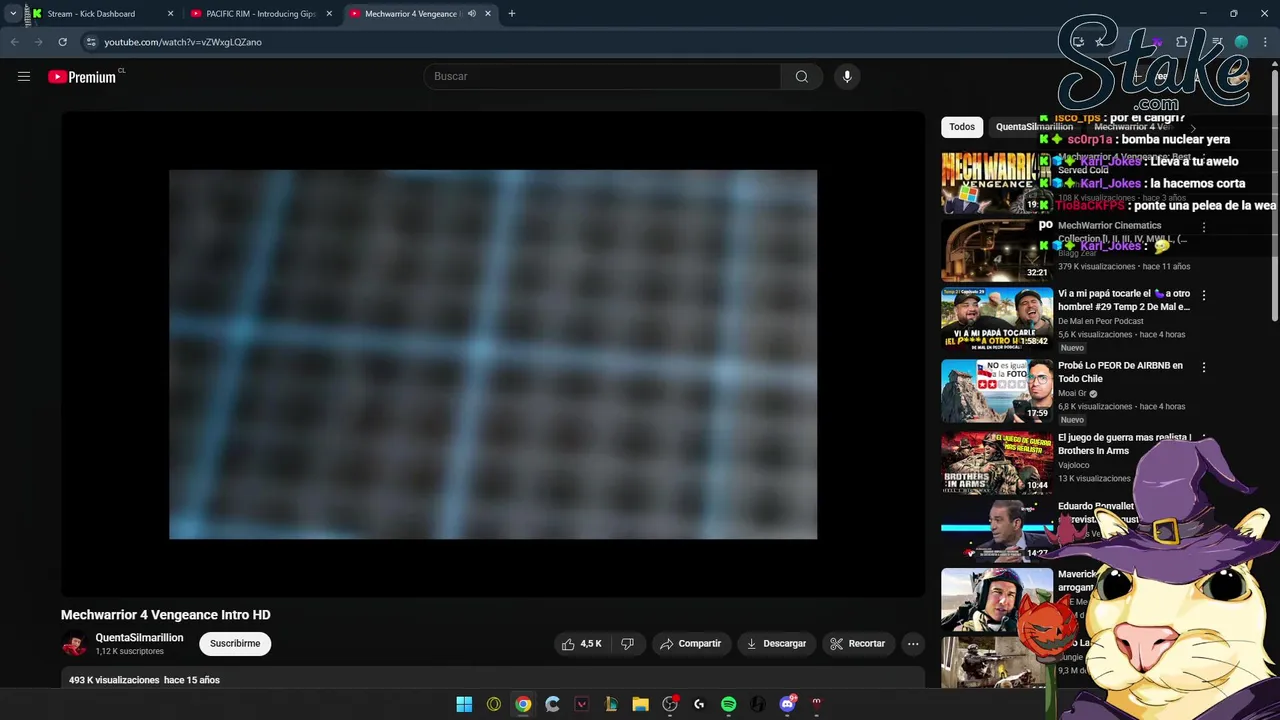Go back with browser back arrow
Screen dimensions: 1280x720
[x=14, y=42]
